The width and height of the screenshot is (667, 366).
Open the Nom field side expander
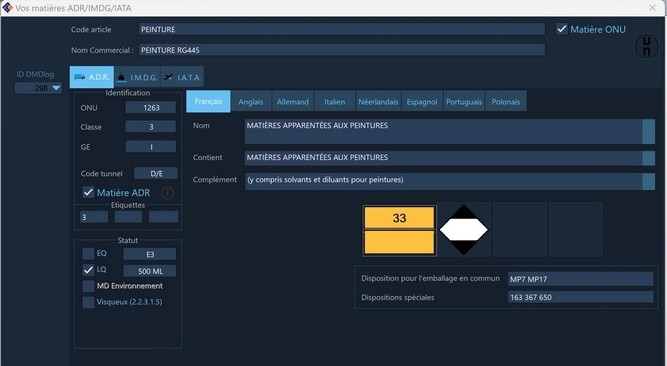tap(648, 132)
